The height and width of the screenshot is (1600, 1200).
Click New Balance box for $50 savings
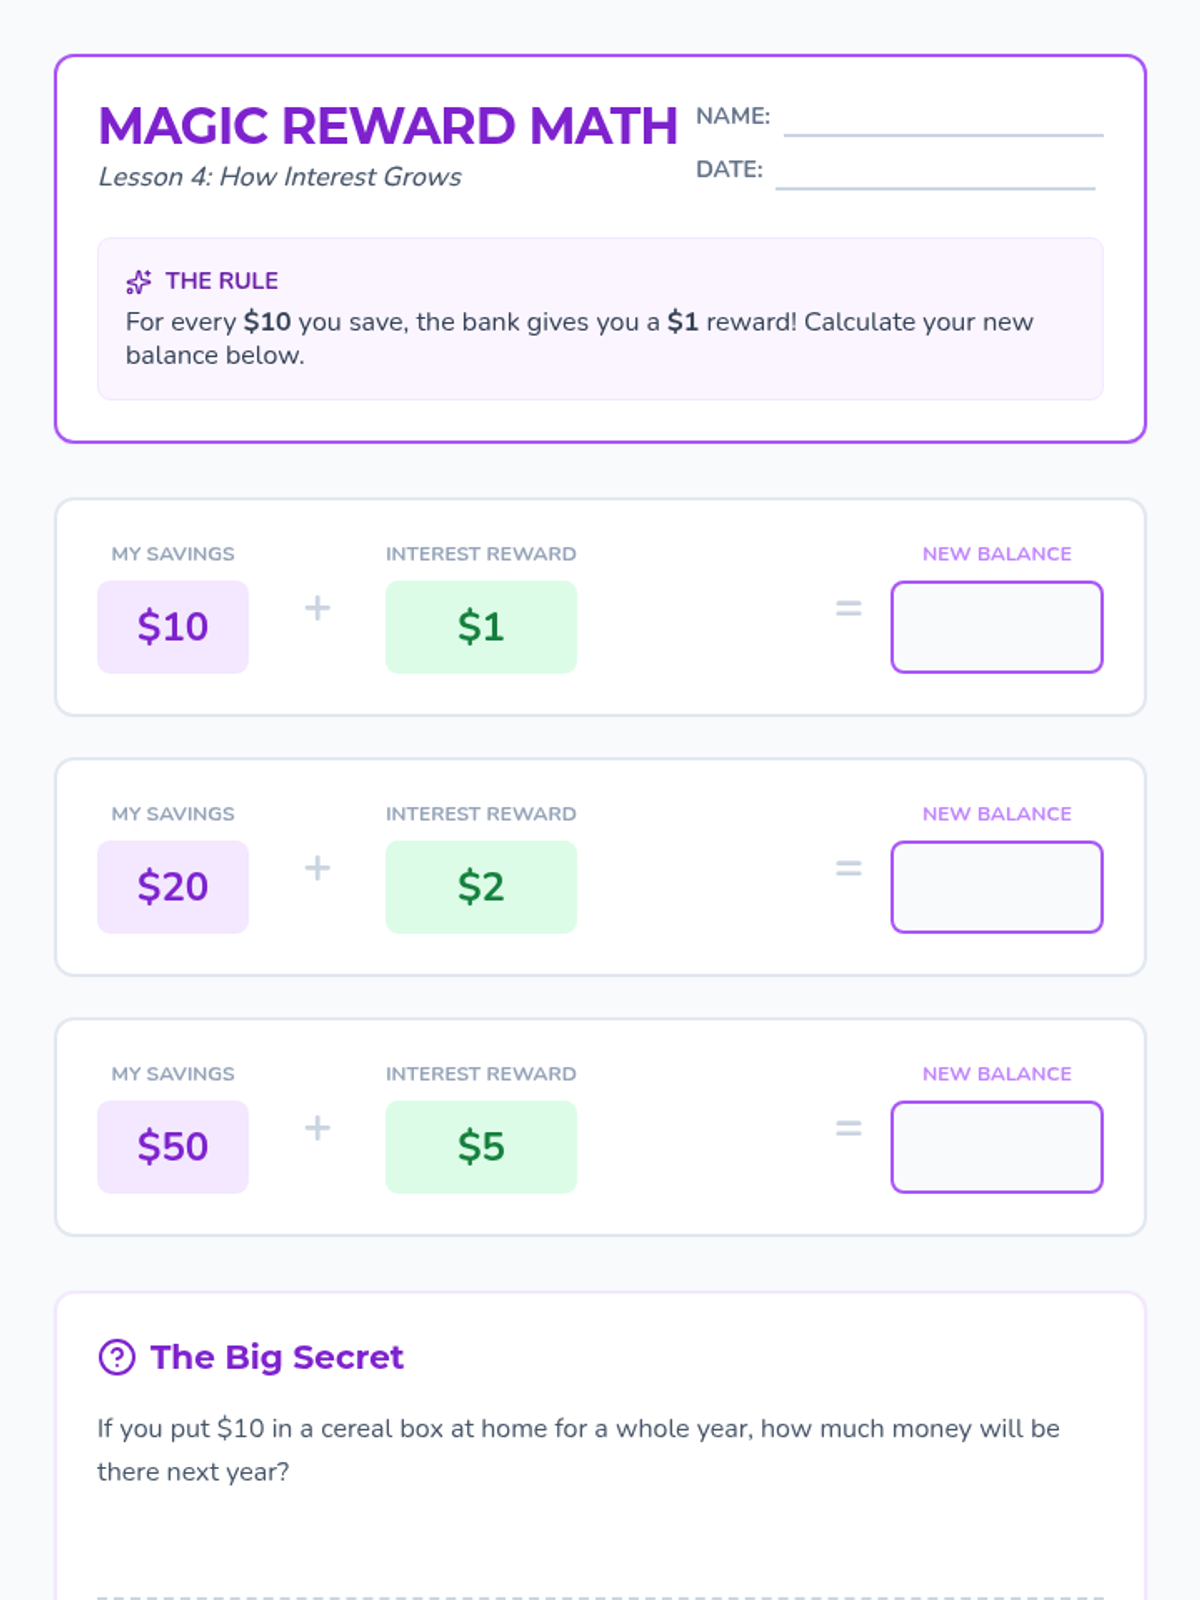click(x=996, y=1147)
